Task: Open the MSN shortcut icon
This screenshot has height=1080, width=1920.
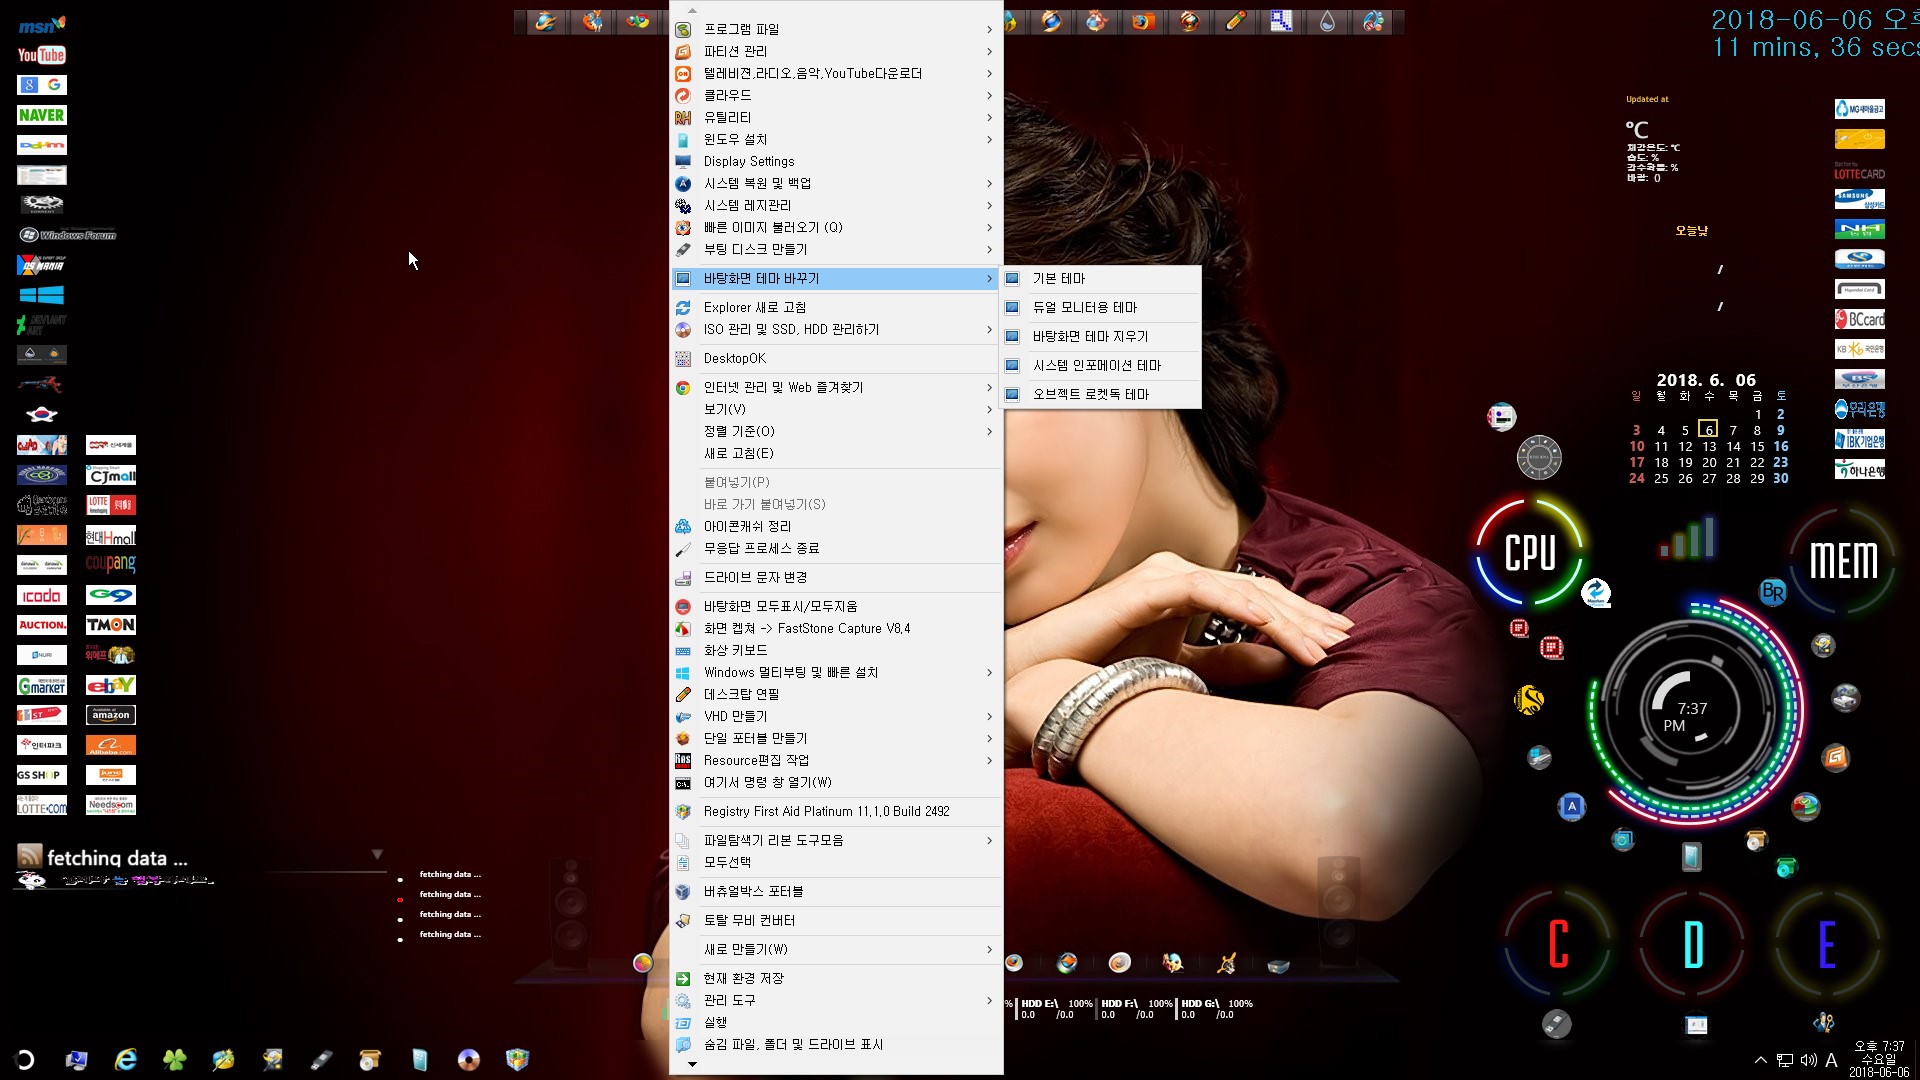Action: click(x=42, y=25)
